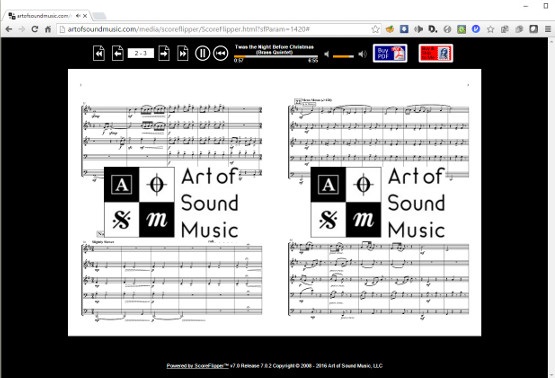The width and height of the screenshot is (555, 378).
Task: Go to the browser home page
Action: coord(48,29)
